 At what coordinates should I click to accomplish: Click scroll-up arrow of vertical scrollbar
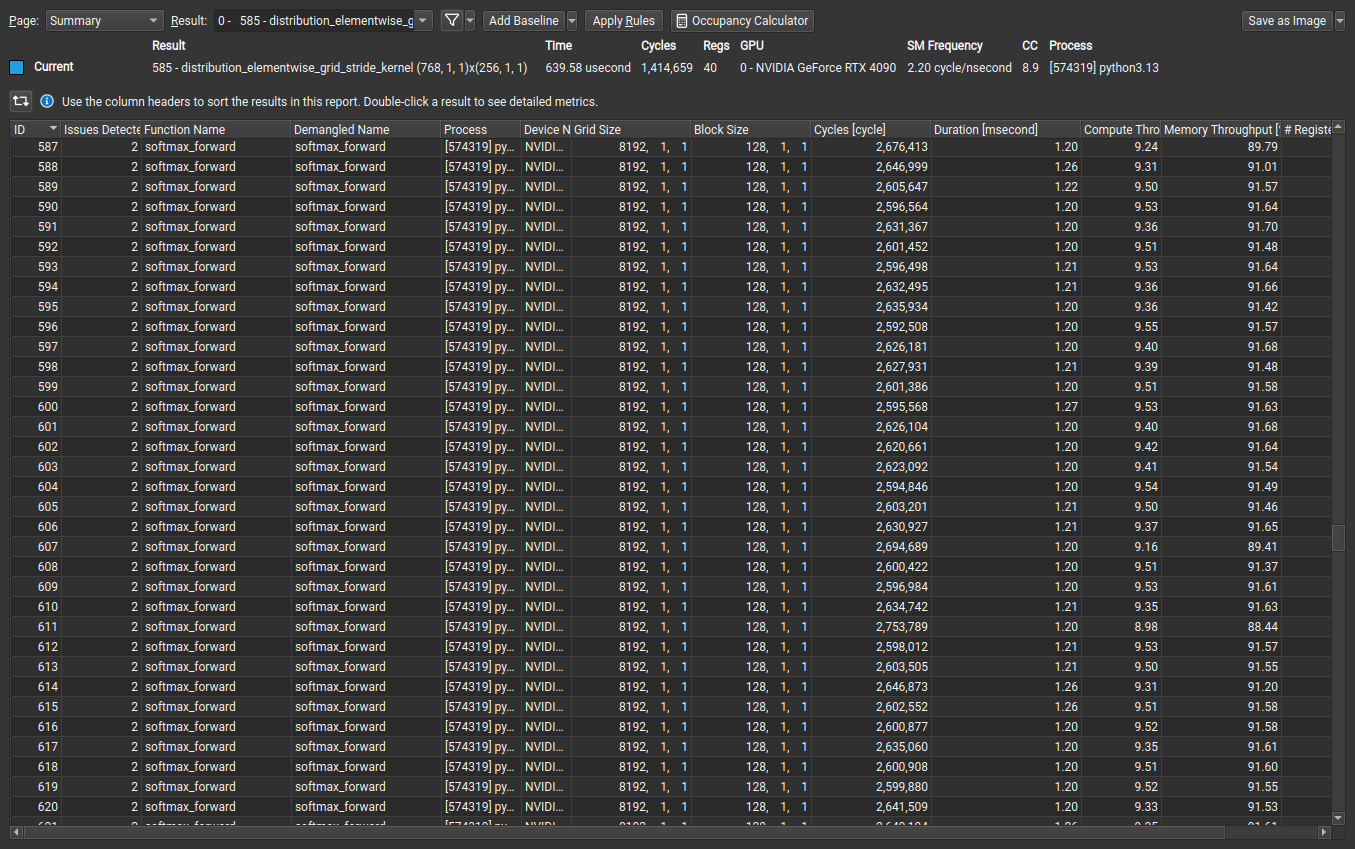(x=1338, y=129)
